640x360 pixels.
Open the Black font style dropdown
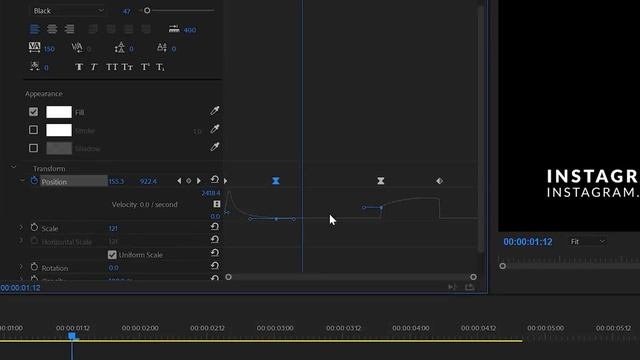[68, 11]
